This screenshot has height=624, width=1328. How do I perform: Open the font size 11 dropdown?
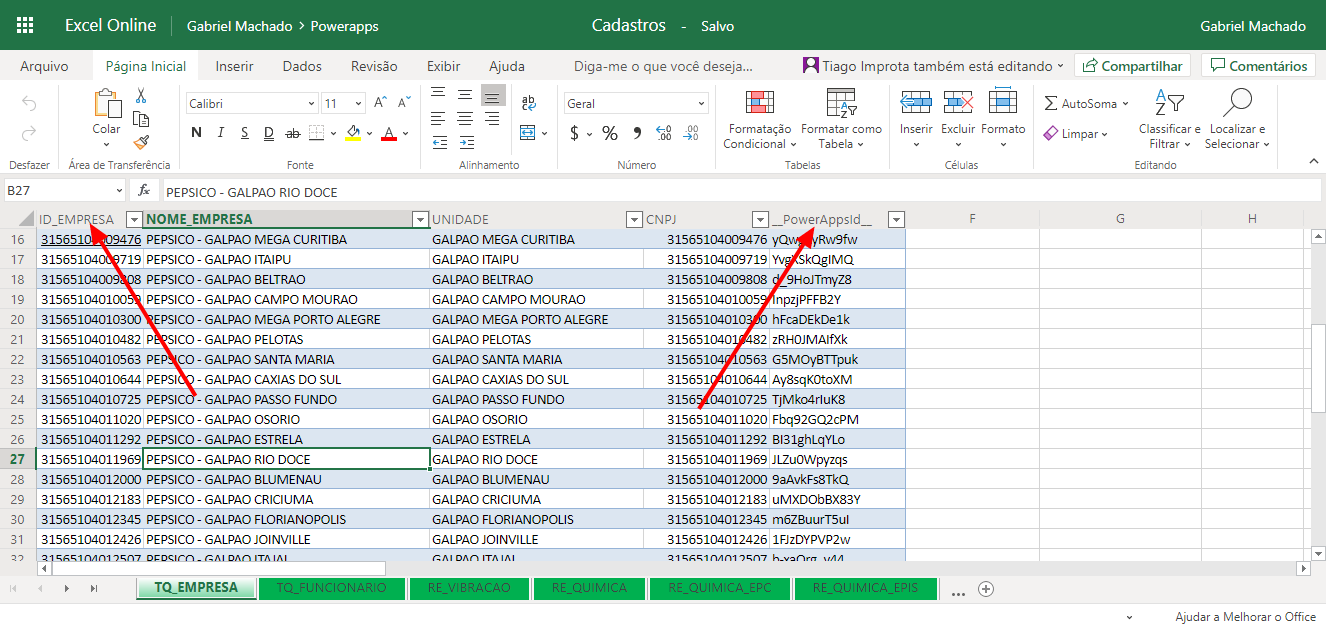(x=358, y=103)
